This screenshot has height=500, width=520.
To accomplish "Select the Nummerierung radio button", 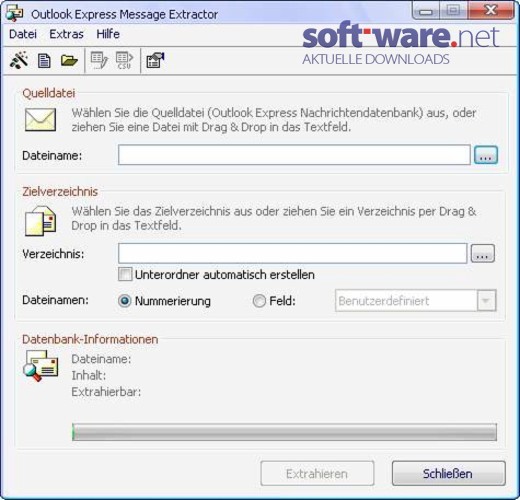I will [x=125, y=301].
